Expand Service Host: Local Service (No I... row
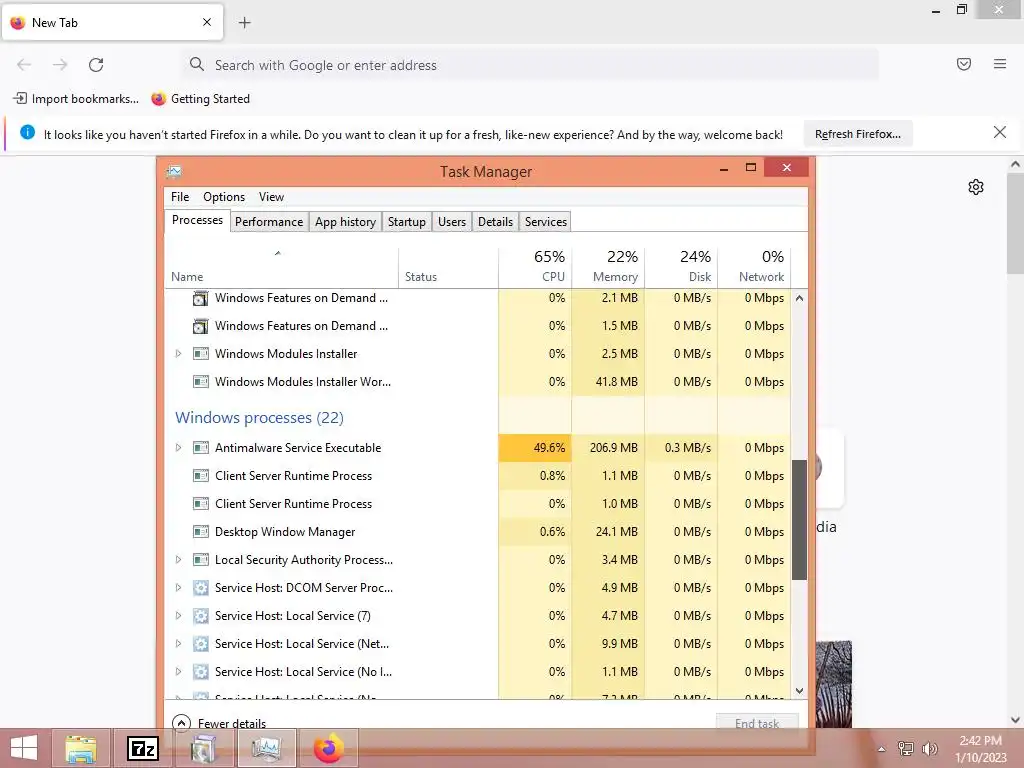Viewport: 1024px width, 768px height. (x=178, y=672)
